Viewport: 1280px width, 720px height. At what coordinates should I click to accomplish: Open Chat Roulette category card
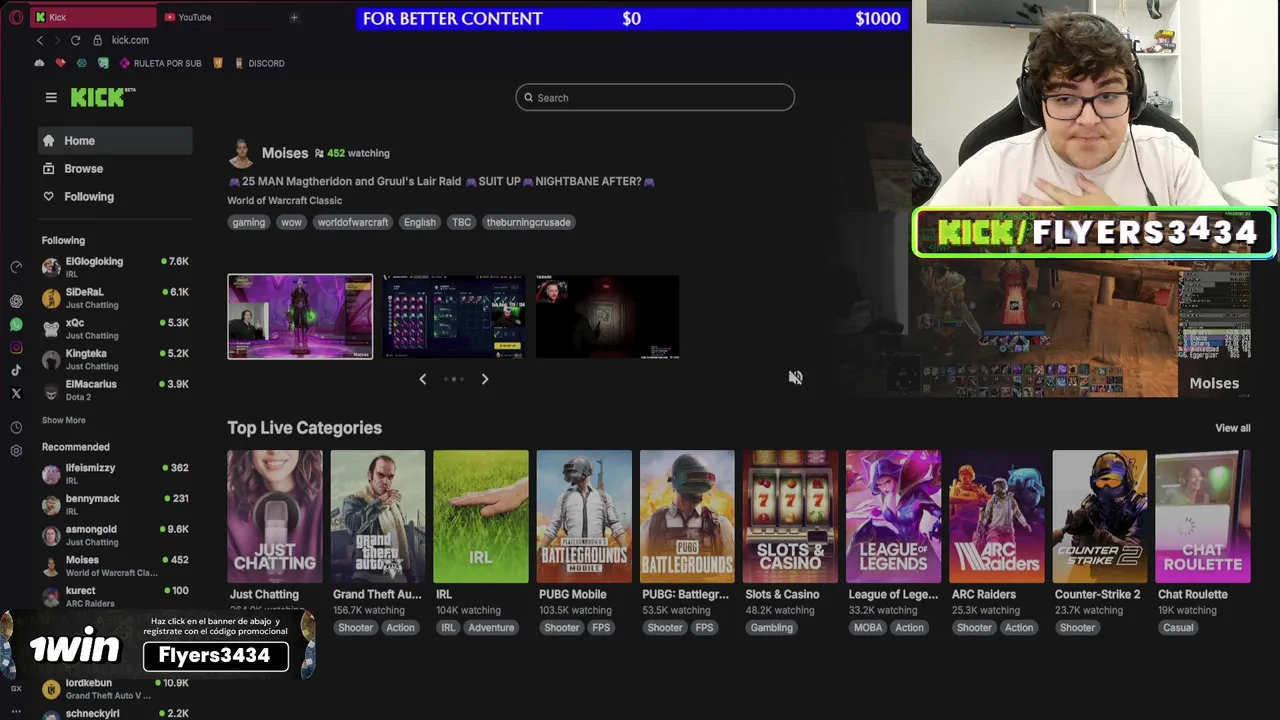coord(1203,516)
